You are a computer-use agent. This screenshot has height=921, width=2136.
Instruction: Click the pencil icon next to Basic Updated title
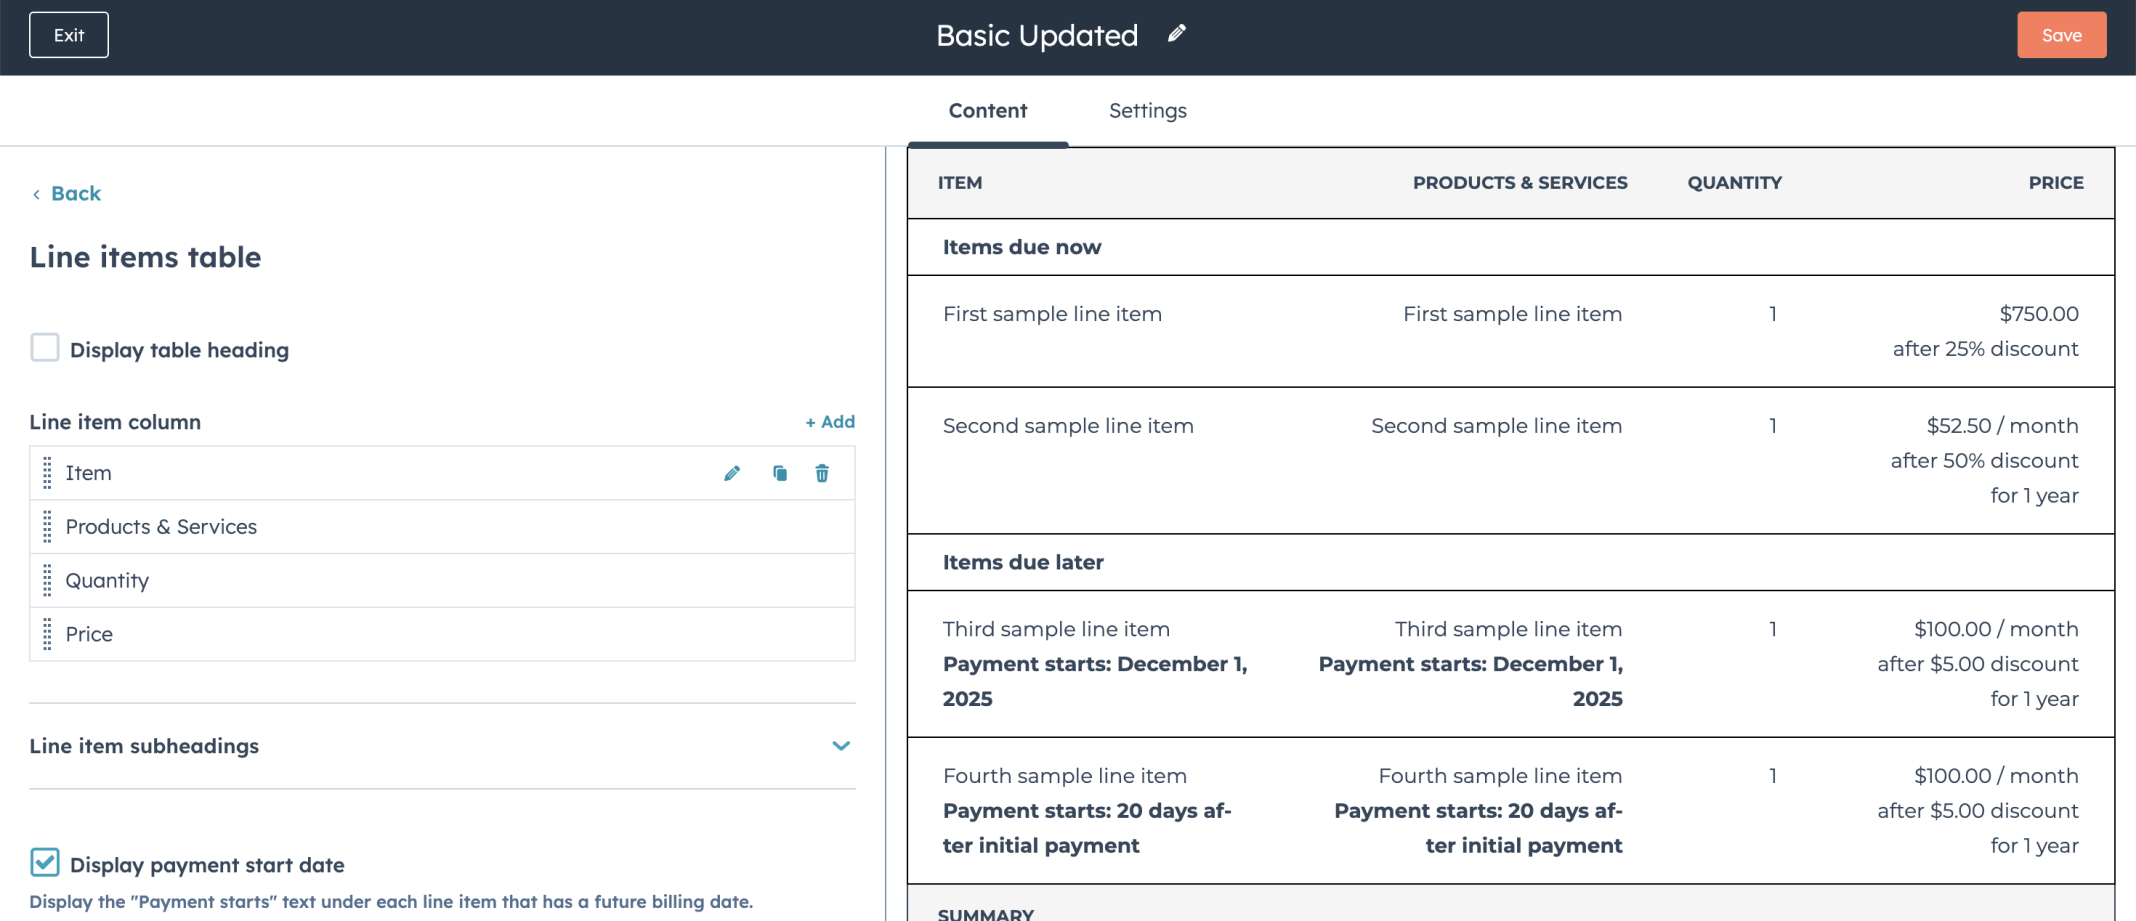(x=1177, y=34)
